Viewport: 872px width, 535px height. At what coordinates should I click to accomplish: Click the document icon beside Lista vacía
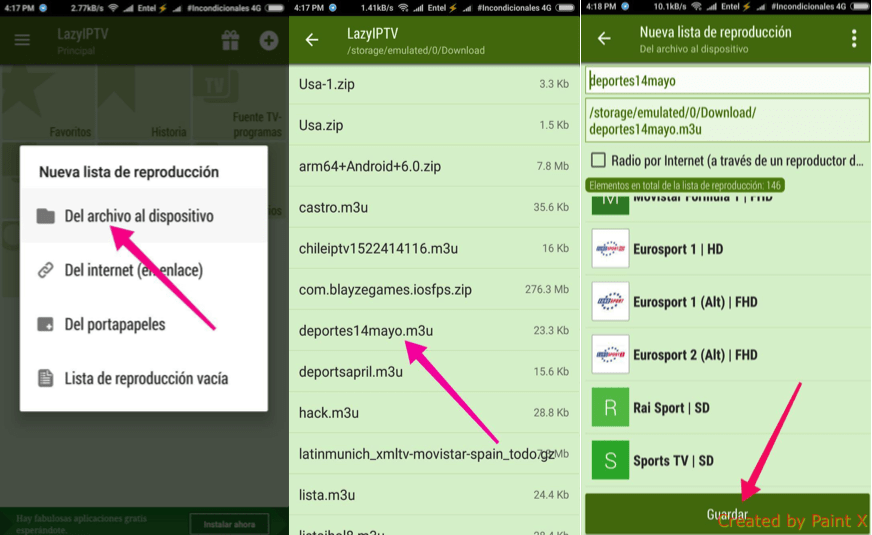pos(46,378)
